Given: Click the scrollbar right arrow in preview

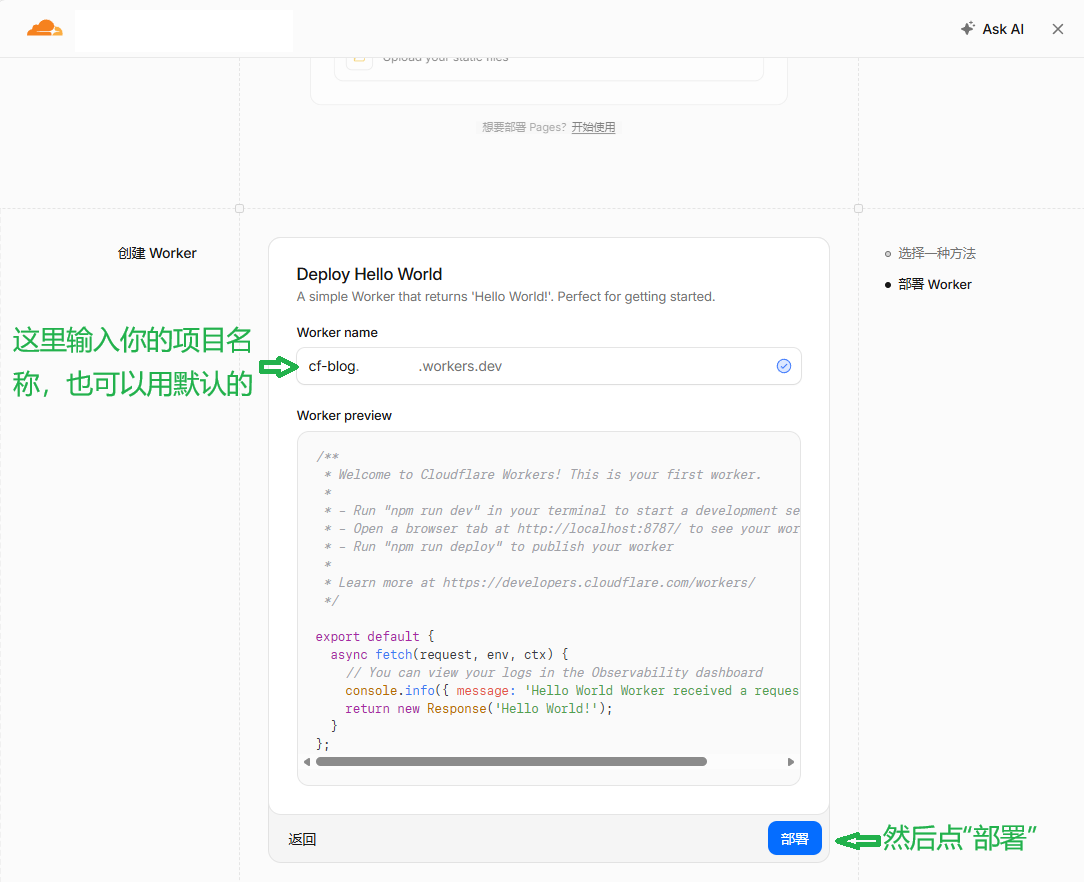Looking at the screenshot, I should click(x=791, y=762).
